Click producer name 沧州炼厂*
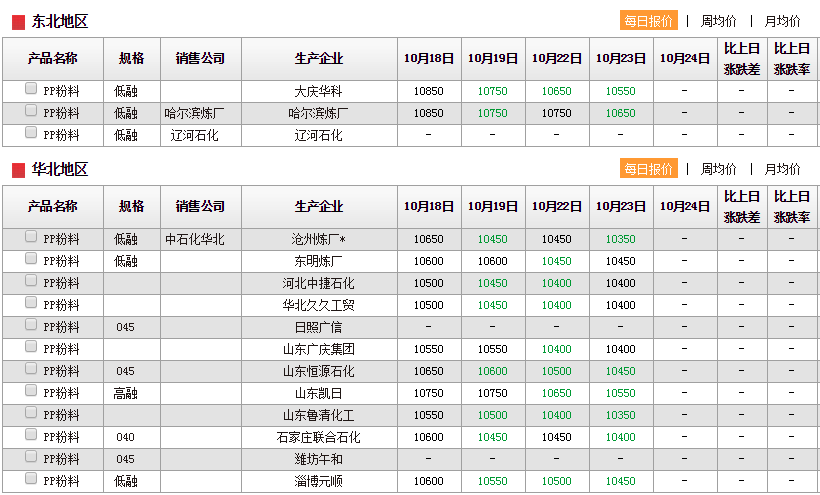This screenshot has width=820, height=495. coord(318,239)
